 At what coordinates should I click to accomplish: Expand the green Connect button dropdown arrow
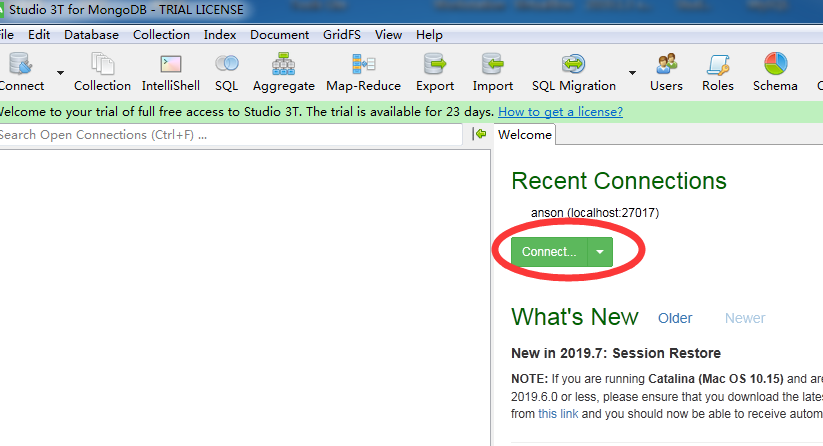600,252
